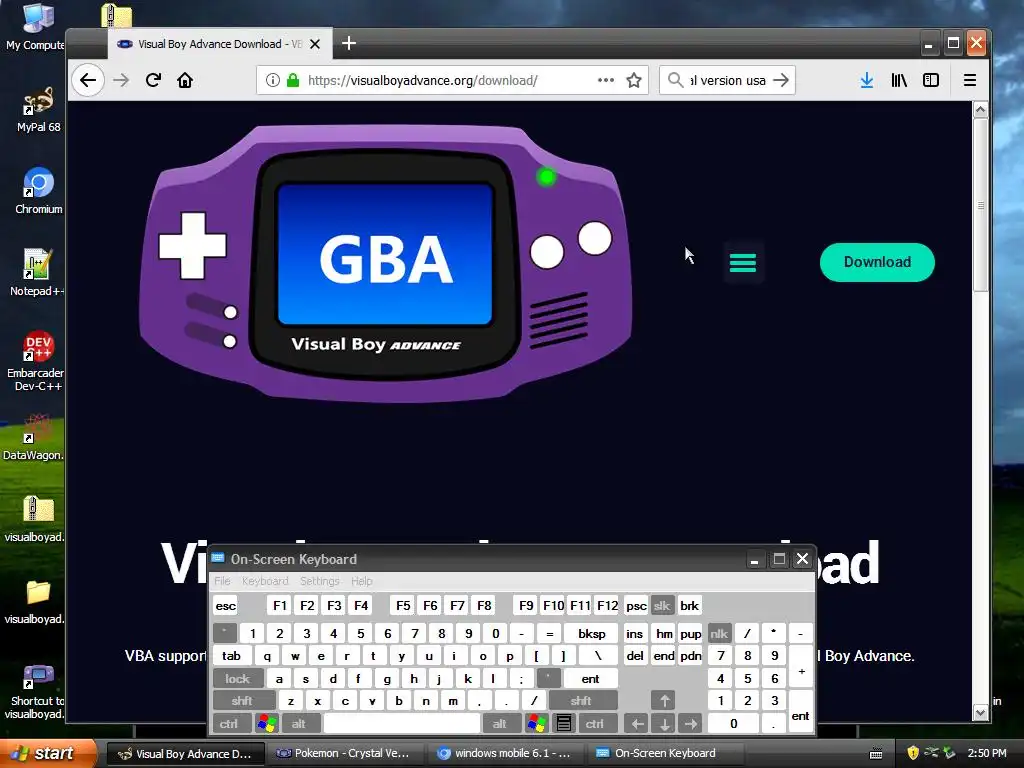
Task: Click the search arrow go button
Action: pos(781,80)
